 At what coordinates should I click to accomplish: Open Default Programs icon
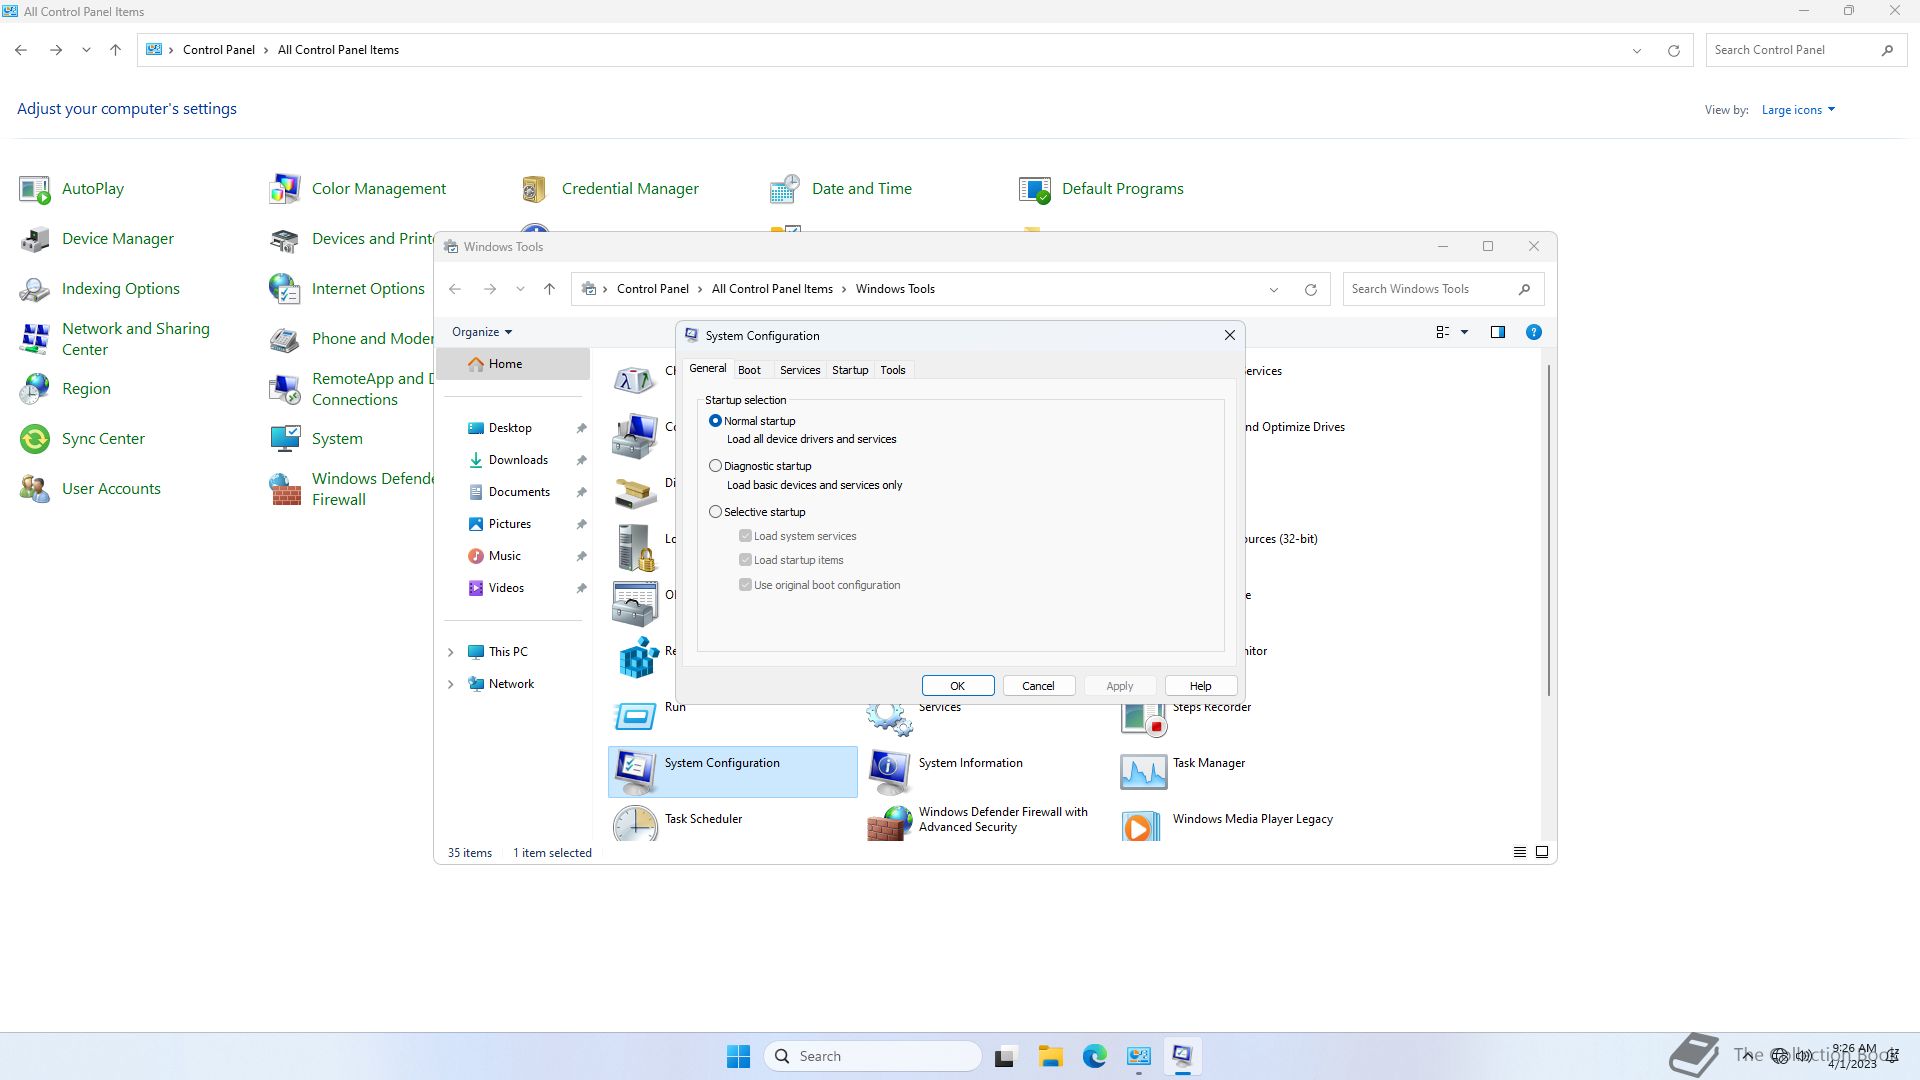point(1035,189)
